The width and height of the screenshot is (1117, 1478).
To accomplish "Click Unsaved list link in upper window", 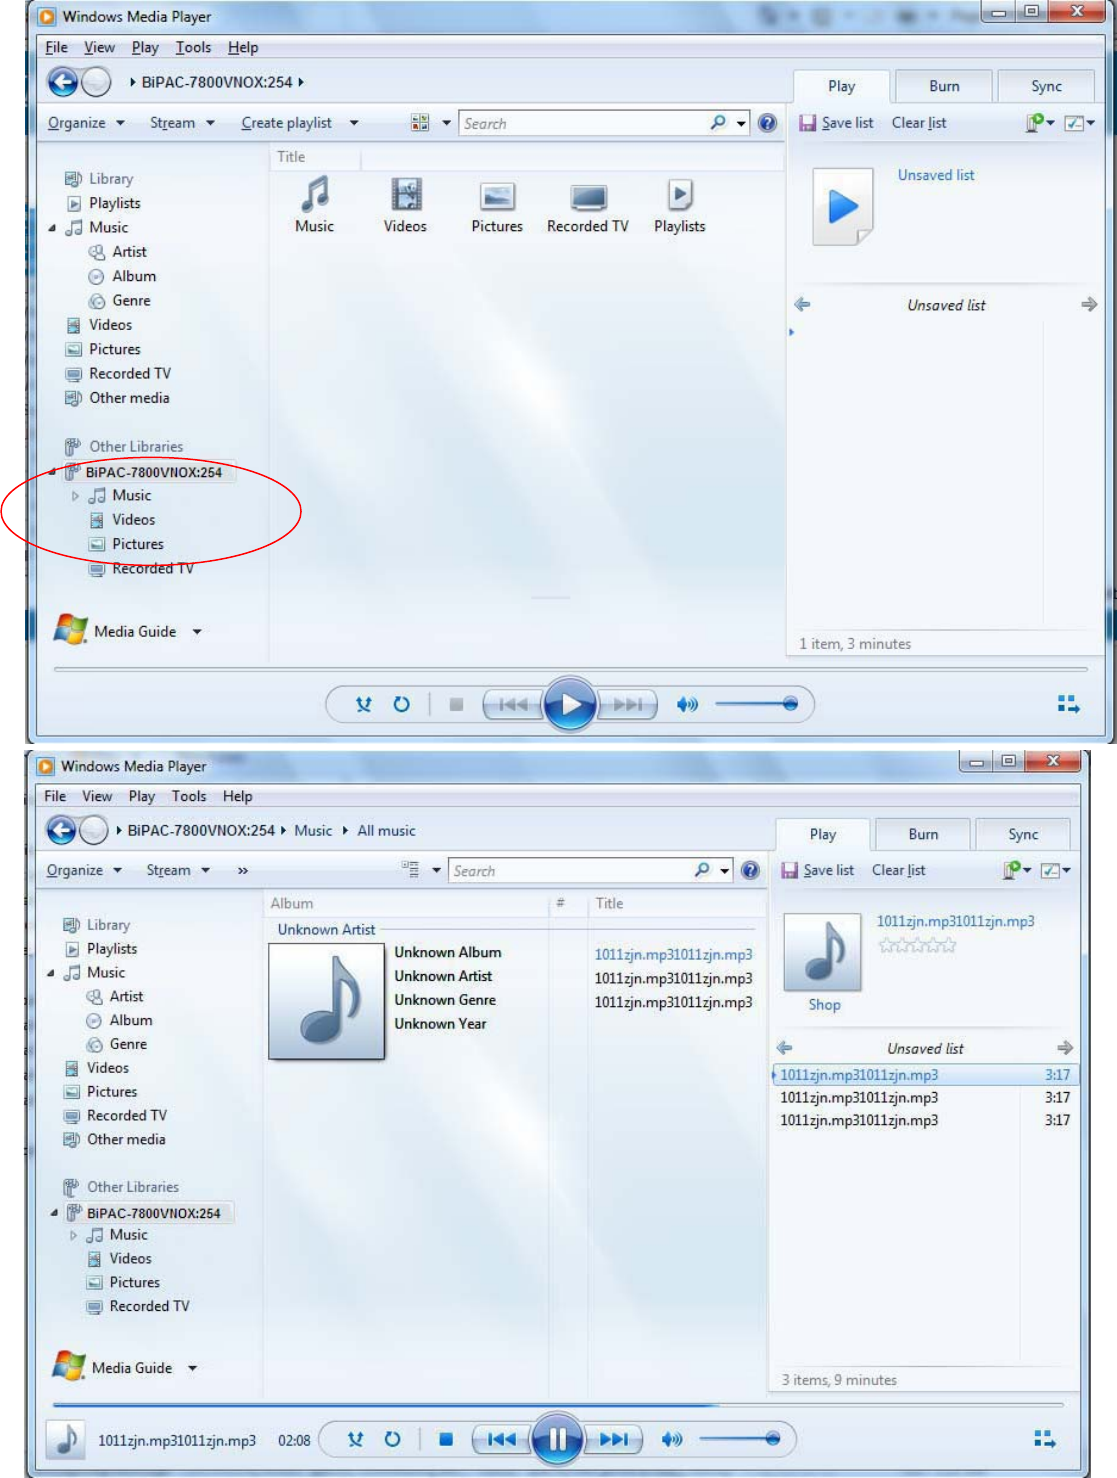I will point(936,175).
